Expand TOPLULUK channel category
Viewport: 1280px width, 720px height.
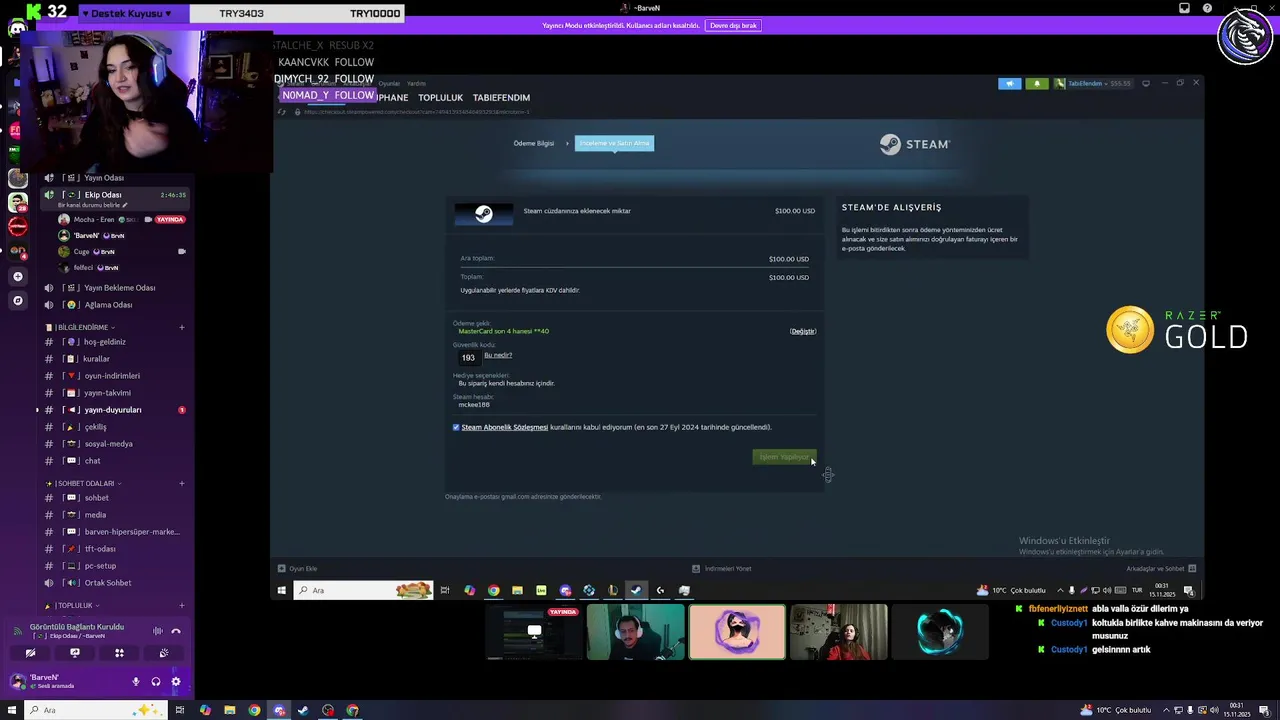tap(73, 605)
